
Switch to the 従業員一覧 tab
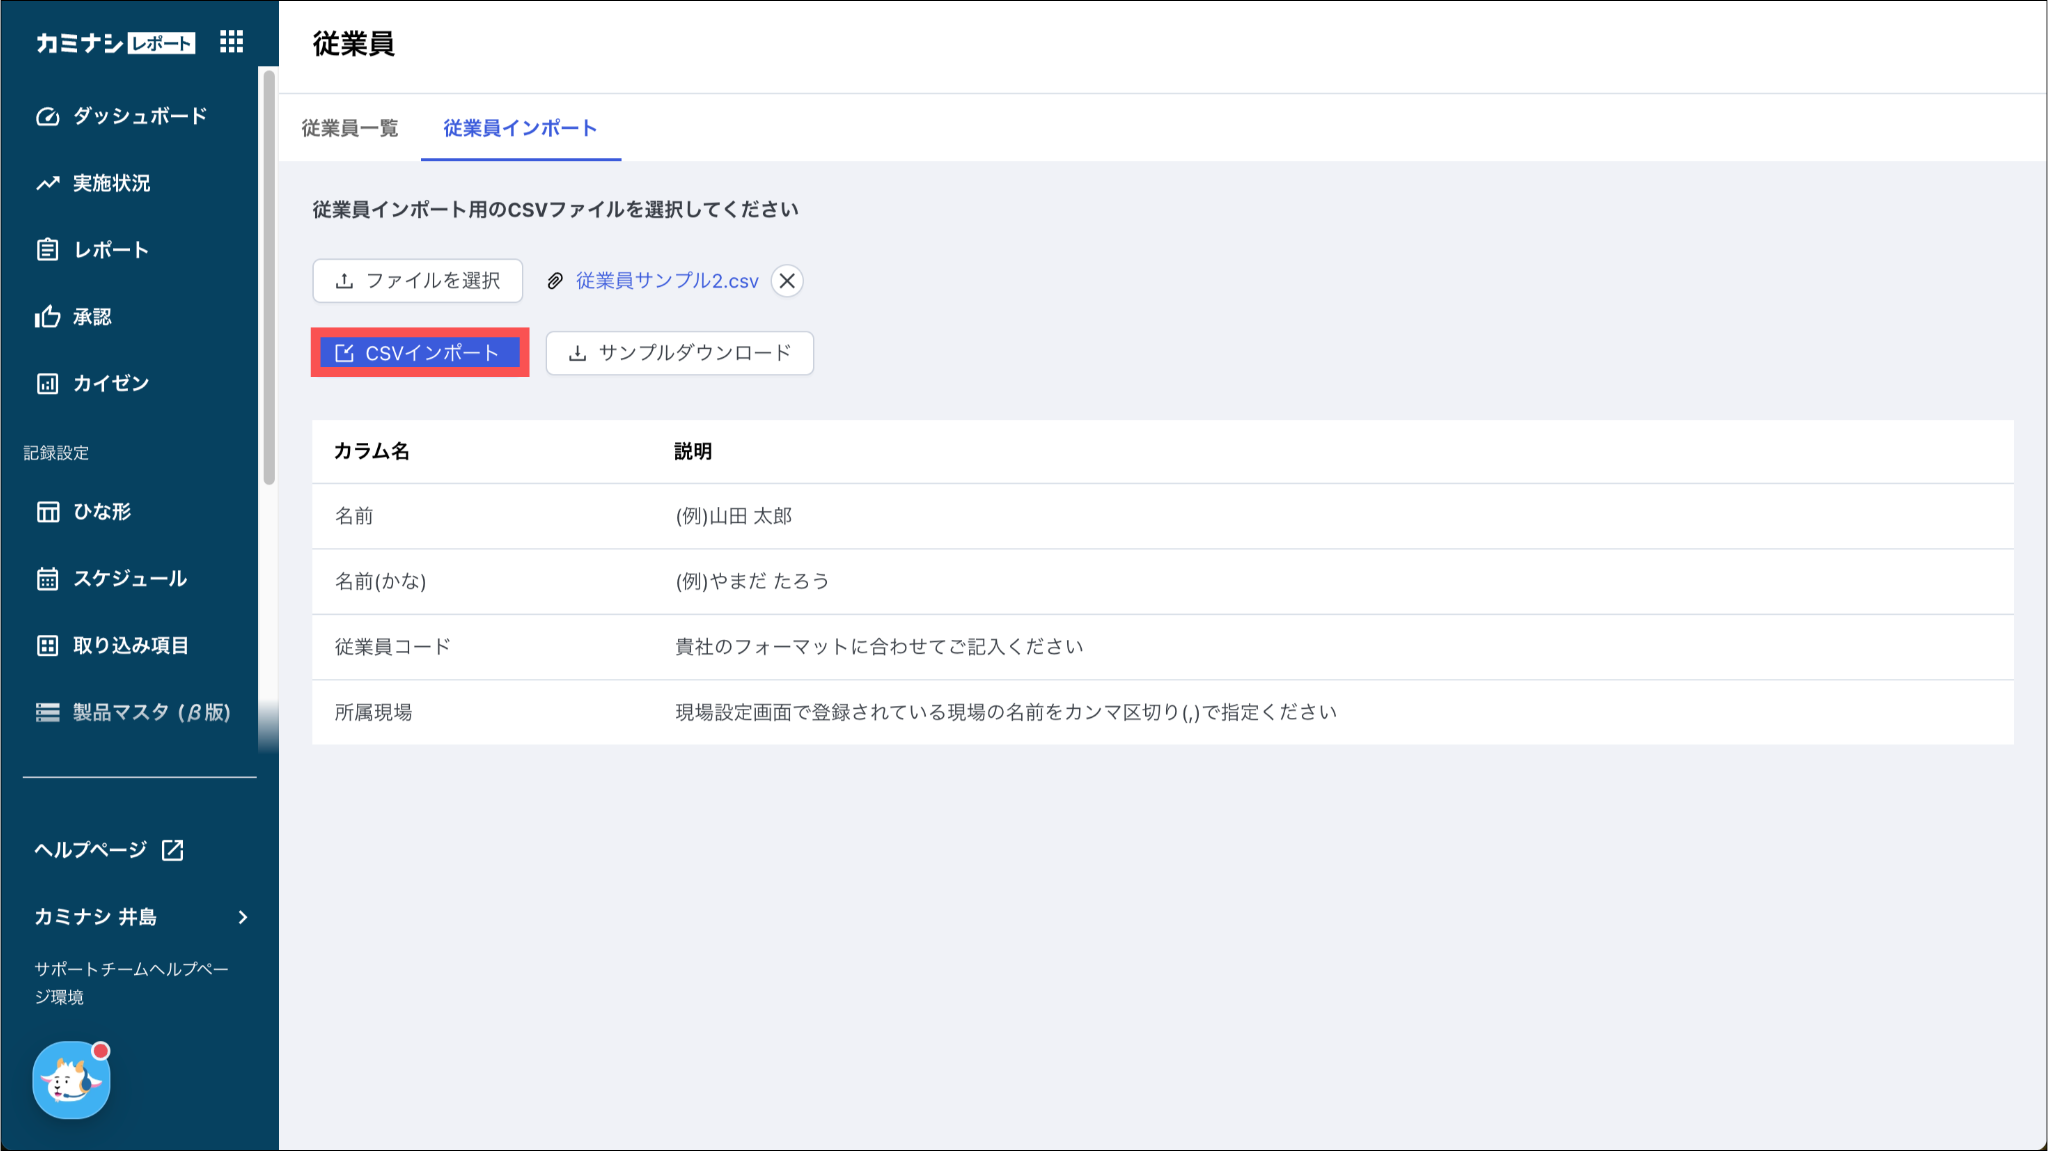[x=350, y=128]
